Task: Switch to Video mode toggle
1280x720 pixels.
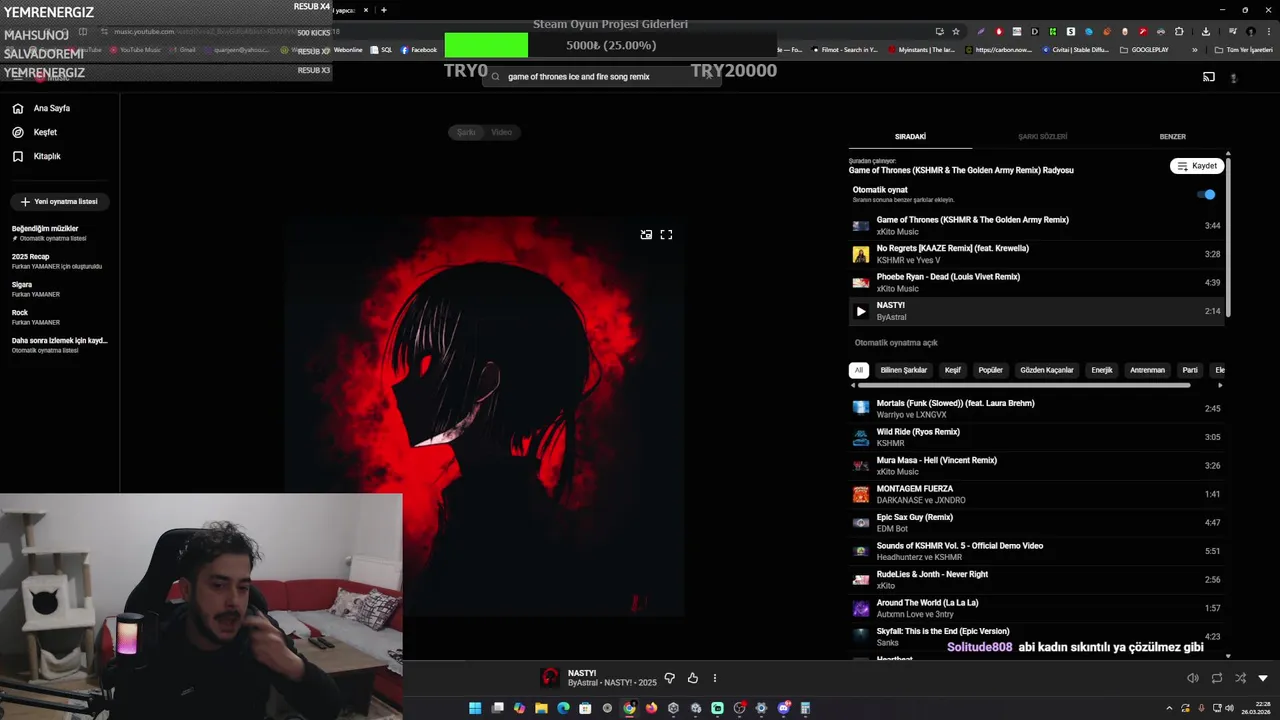Action: tap(501, 132)
